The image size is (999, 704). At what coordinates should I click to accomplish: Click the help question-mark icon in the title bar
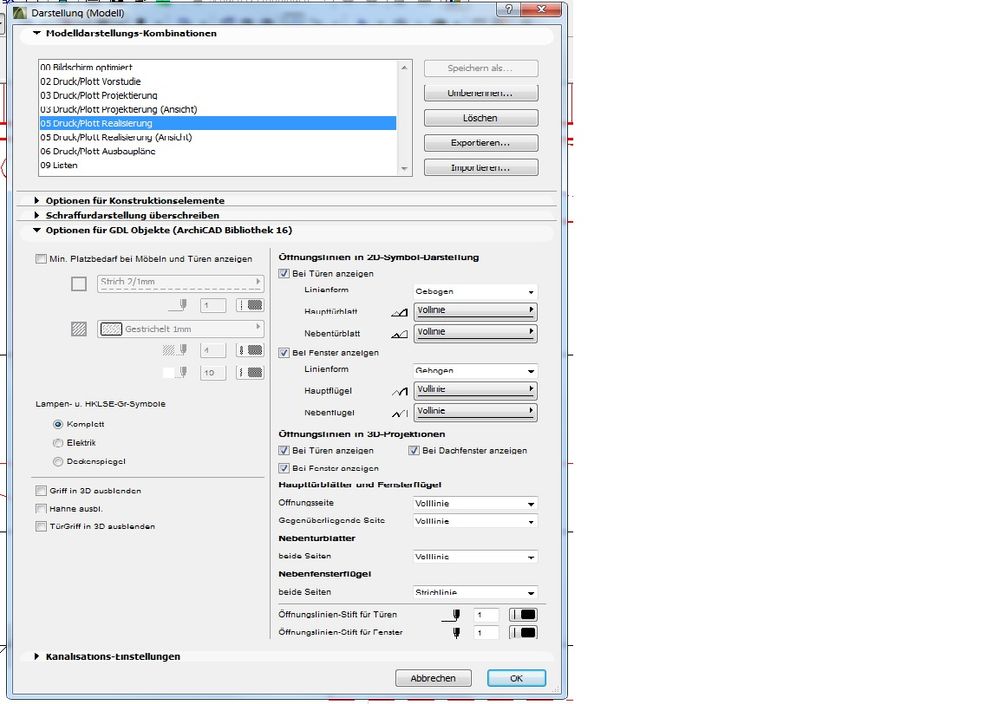(x=508, y=9)
